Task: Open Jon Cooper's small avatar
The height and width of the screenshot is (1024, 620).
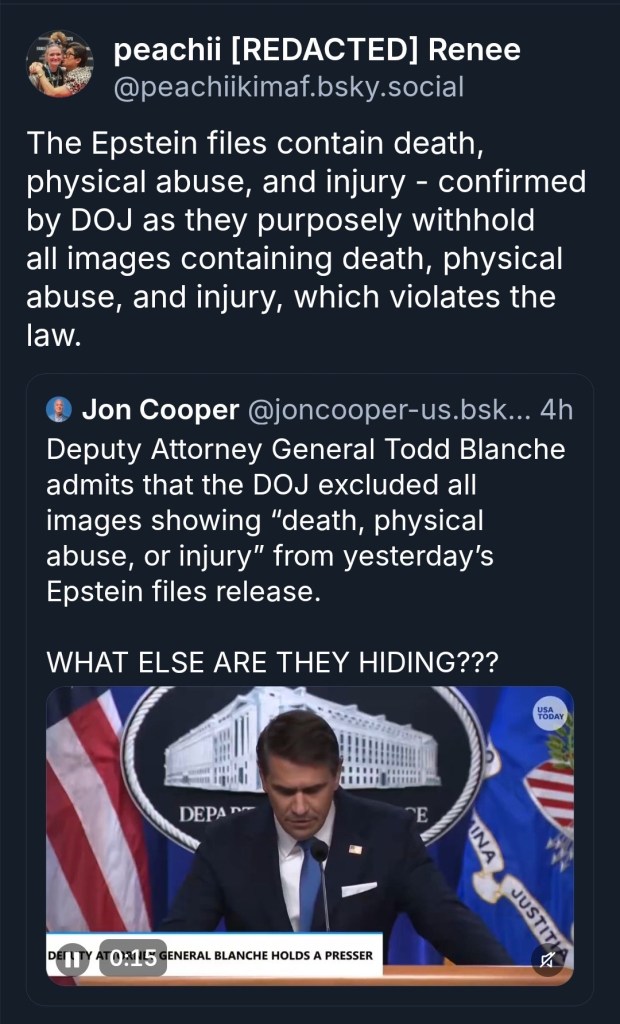Action: (59, 409)
